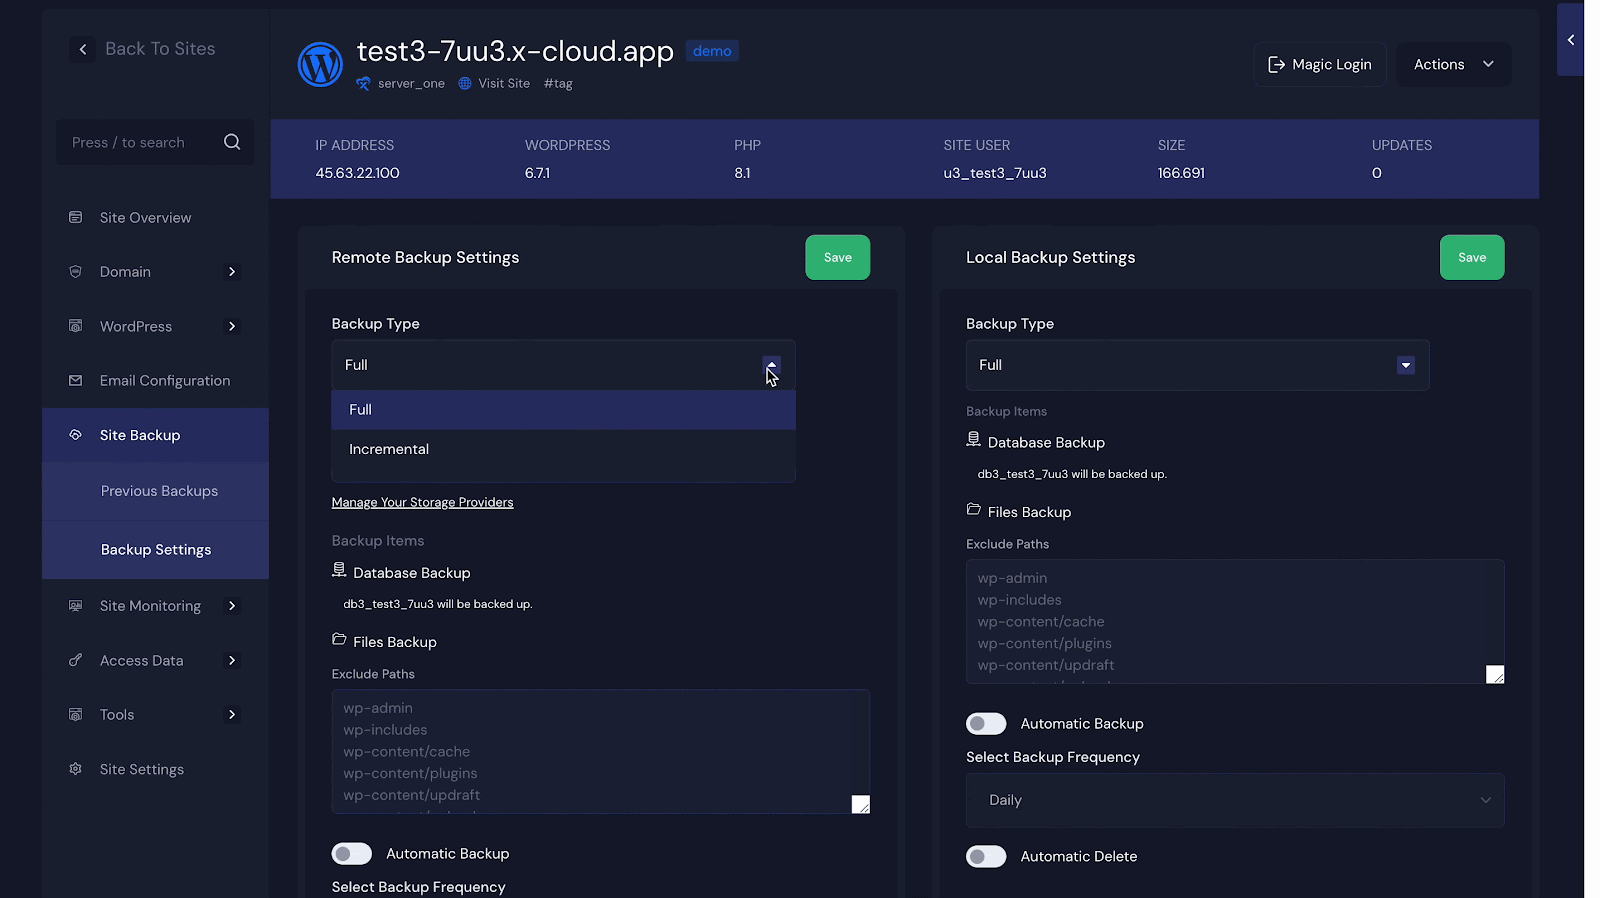Open Manage Your Storage Providers link

422,502
